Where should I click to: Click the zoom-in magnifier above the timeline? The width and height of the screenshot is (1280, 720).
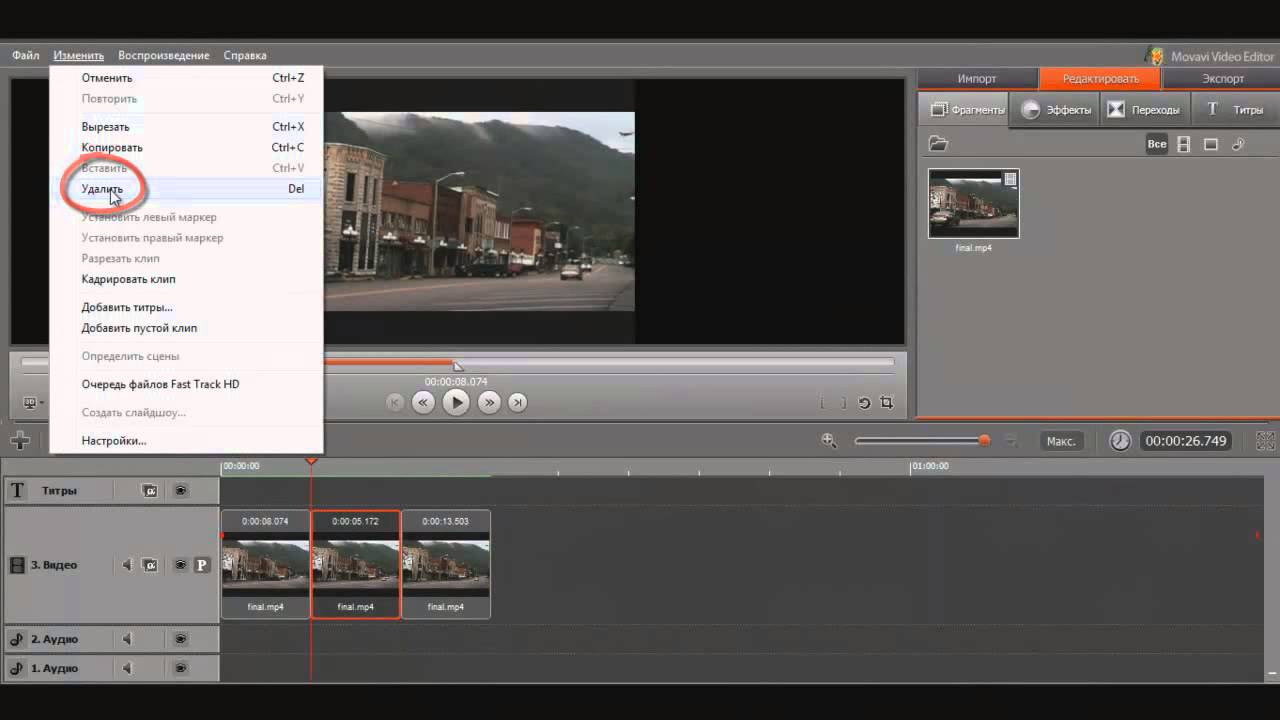[x=828, y=440]
